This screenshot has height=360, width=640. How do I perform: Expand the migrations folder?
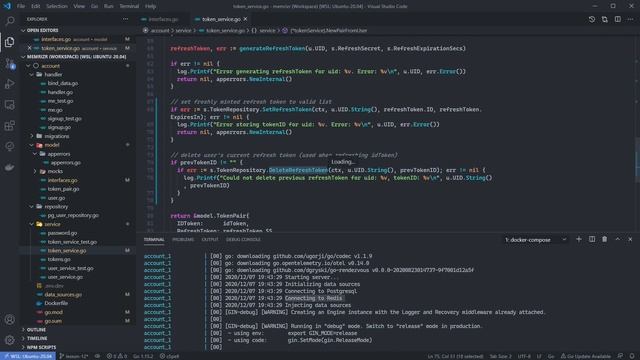pyautogui.click(x=32, y=136)
